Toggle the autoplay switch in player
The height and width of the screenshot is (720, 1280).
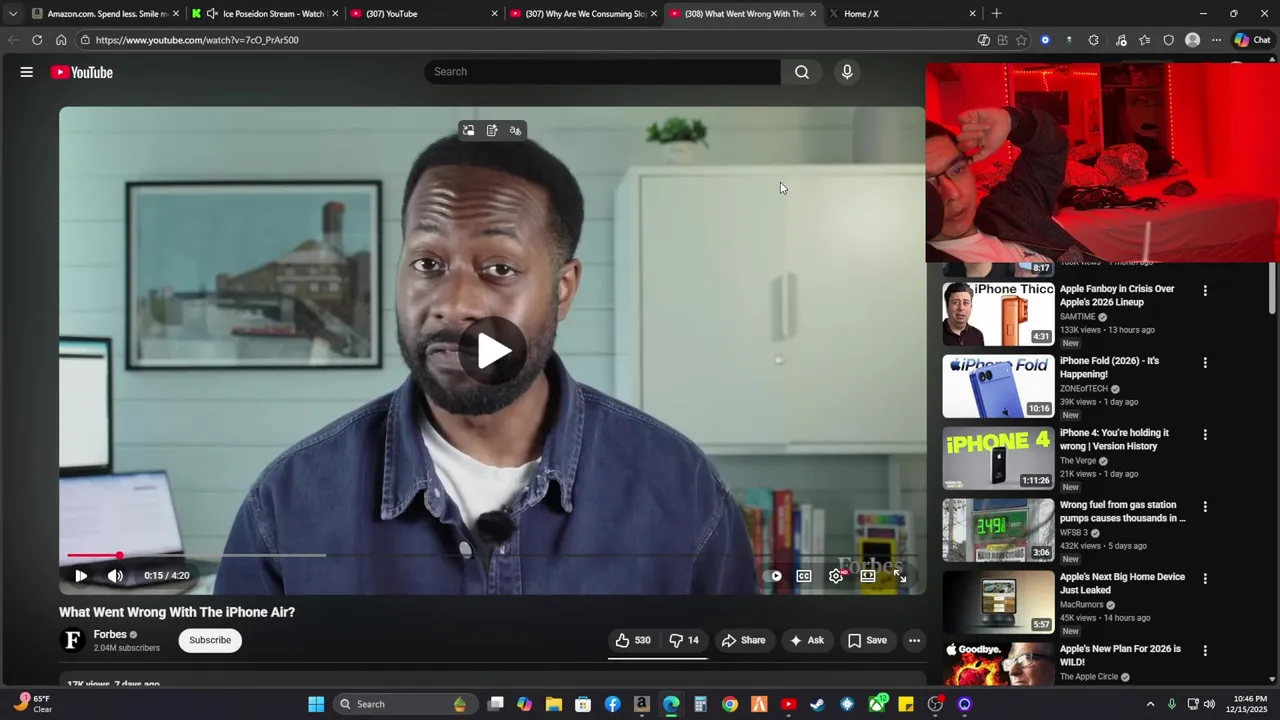[x=776, y=576]
